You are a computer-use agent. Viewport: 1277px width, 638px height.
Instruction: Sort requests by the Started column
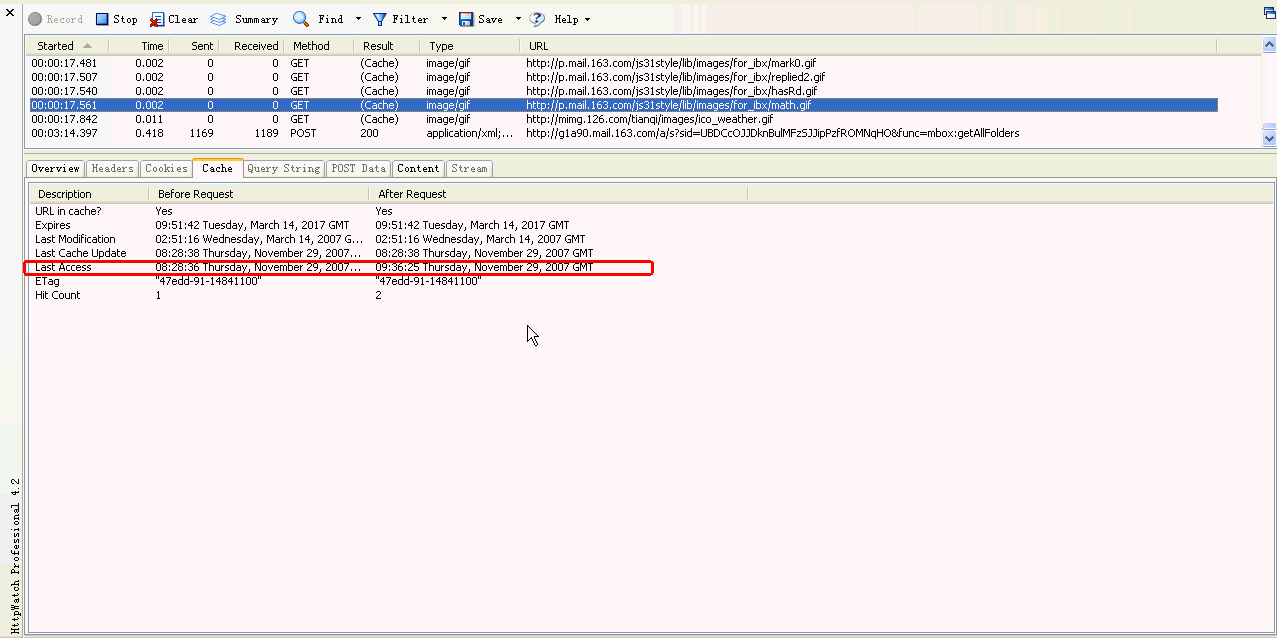click(55, 46)
